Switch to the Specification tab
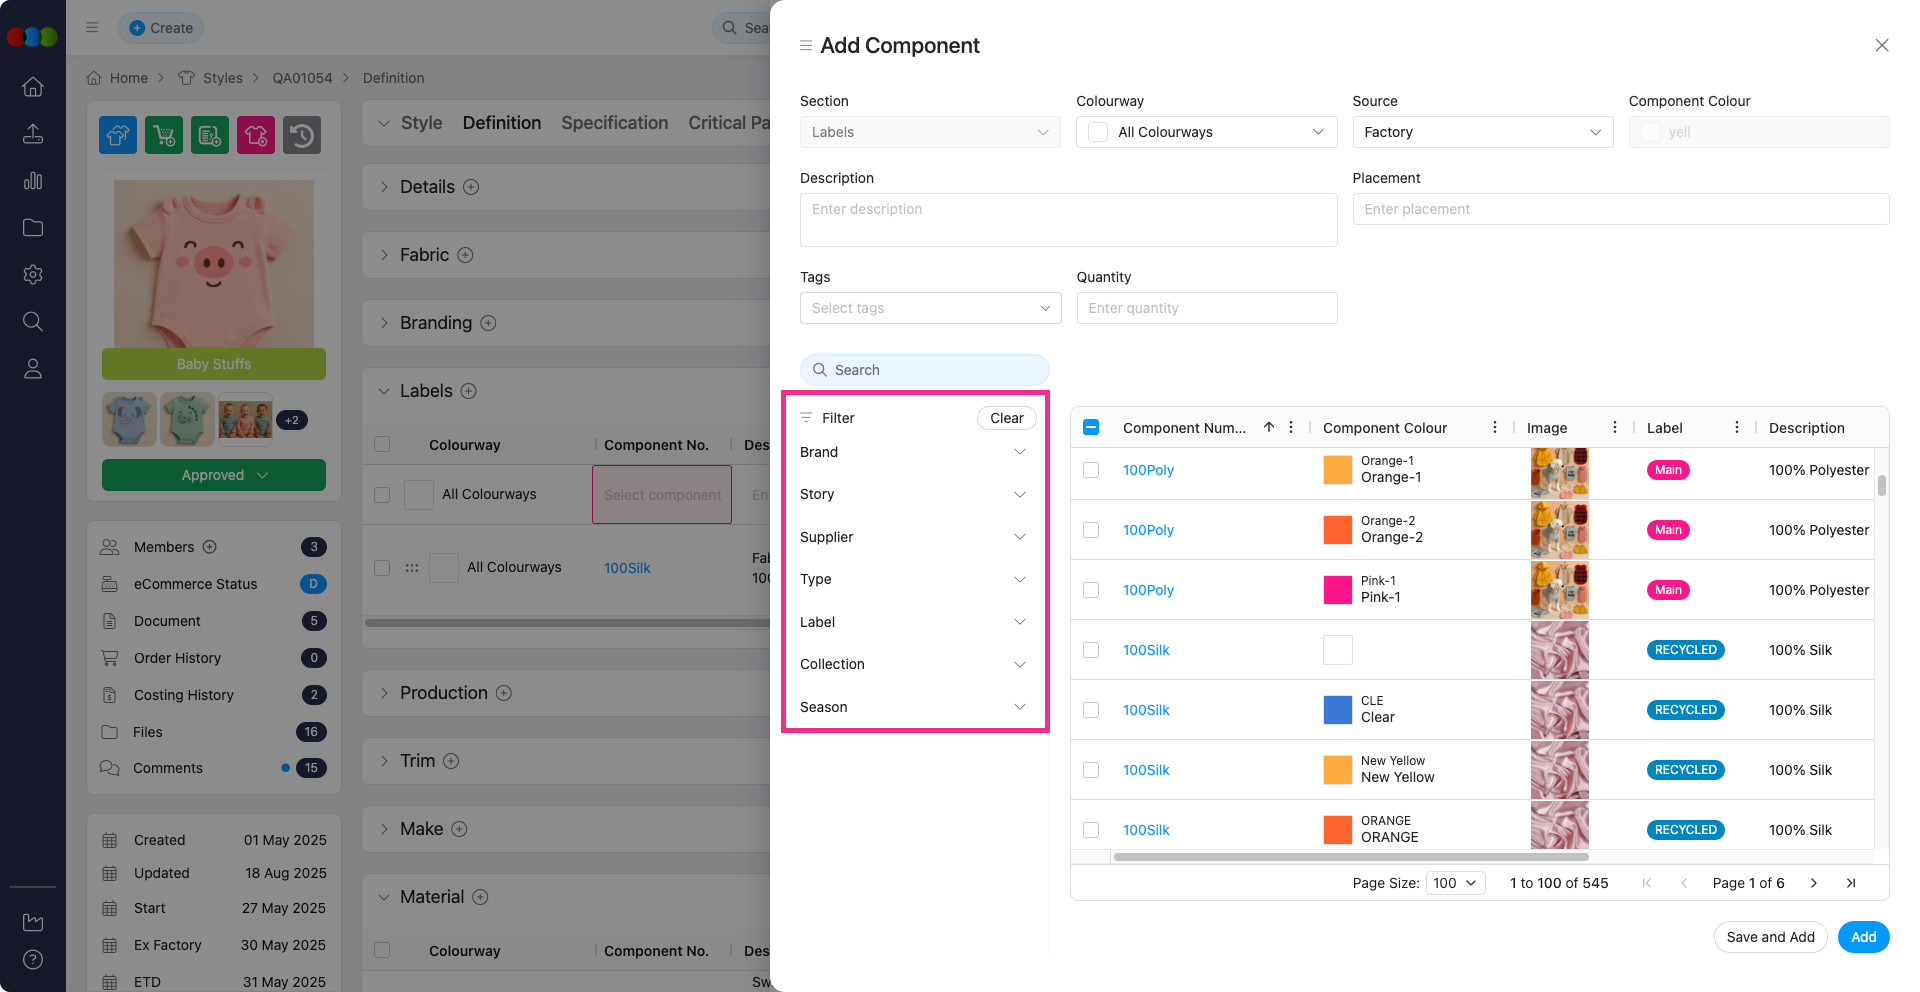The image size is (1920, 992). pos(614,123)
